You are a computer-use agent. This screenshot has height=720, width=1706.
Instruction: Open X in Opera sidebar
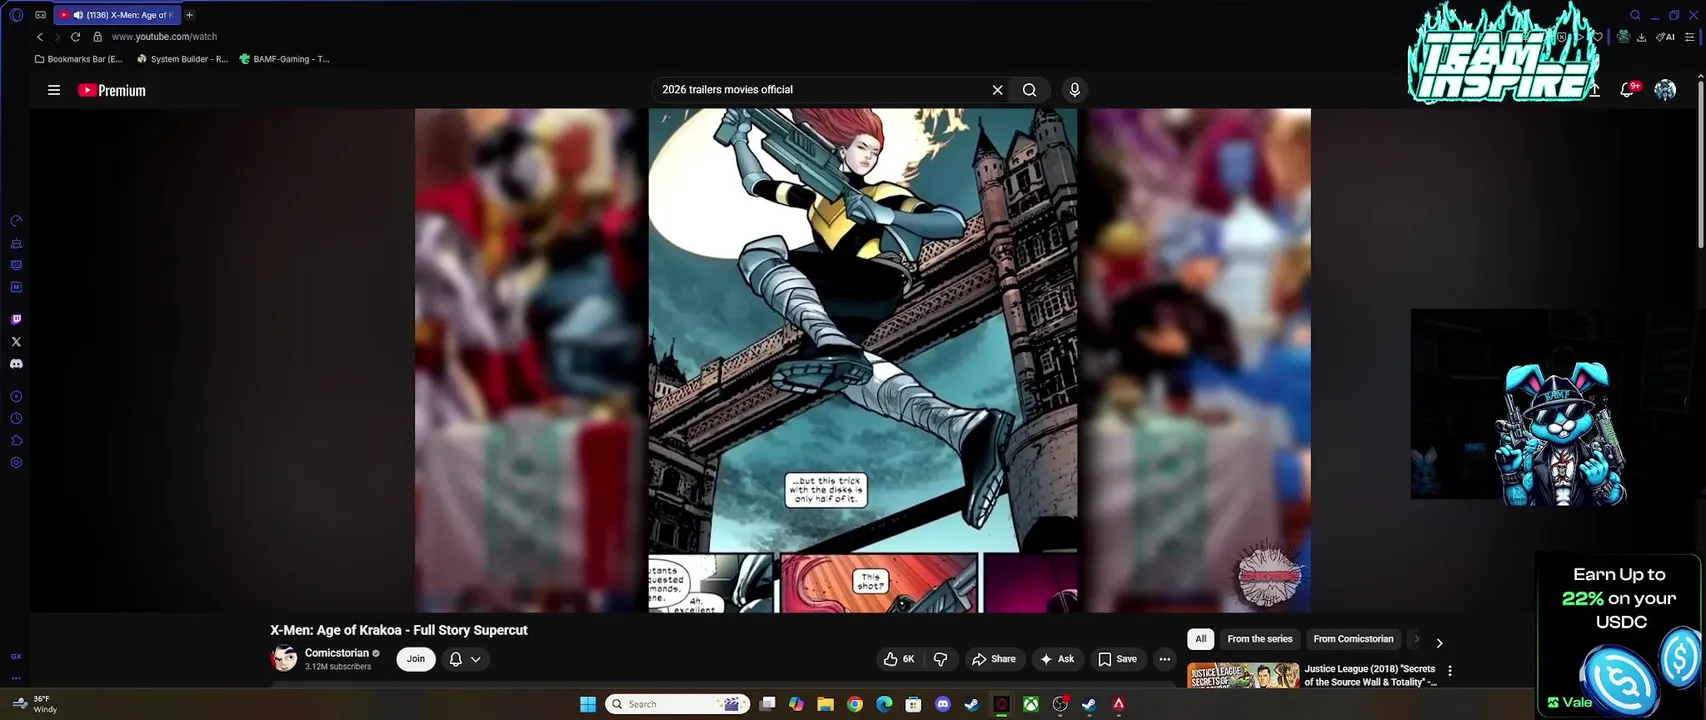pos(16,342)
